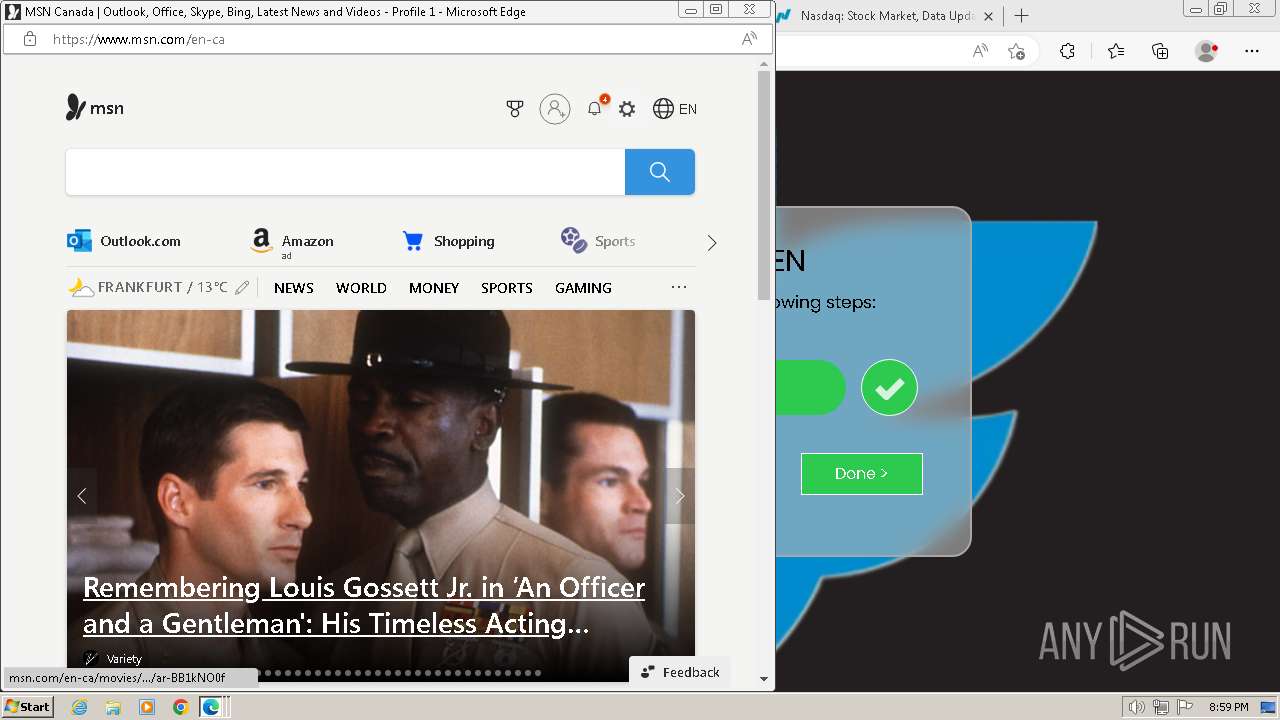View site information lock icon
Screen dimensions: 1280x720
coord(30,39)
